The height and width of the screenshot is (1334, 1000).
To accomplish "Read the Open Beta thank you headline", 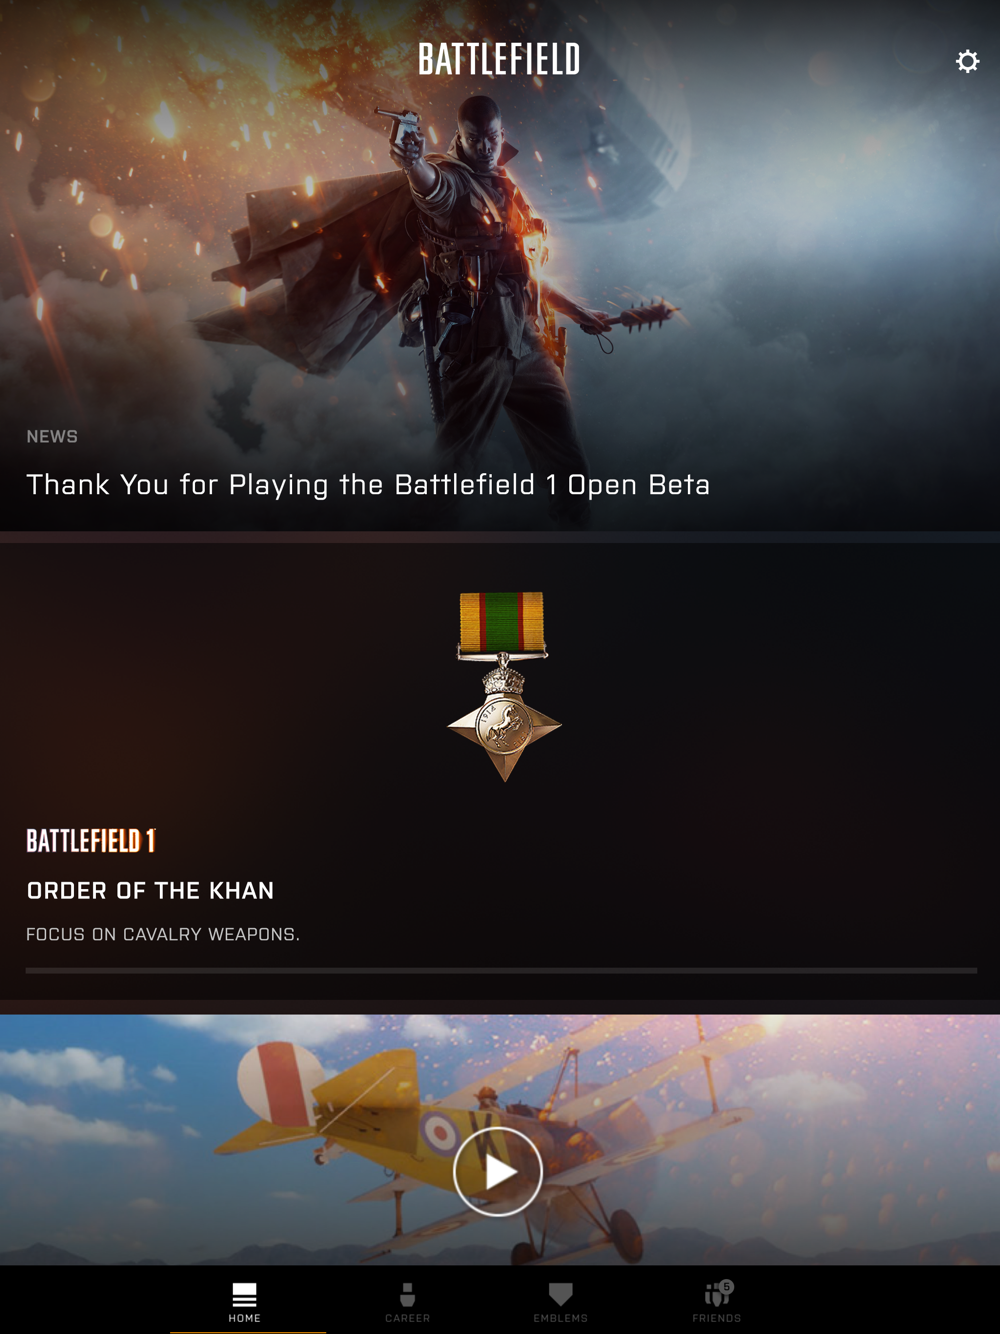I will coord(368,485).
